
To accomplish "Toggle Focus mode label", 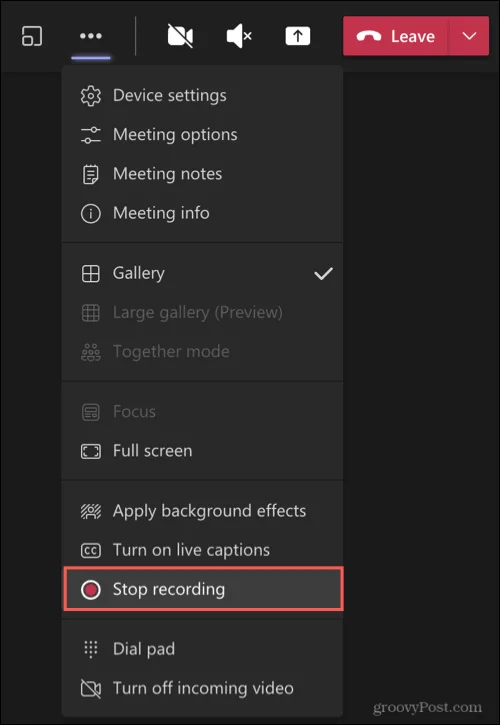I will [x=134, y=412].
